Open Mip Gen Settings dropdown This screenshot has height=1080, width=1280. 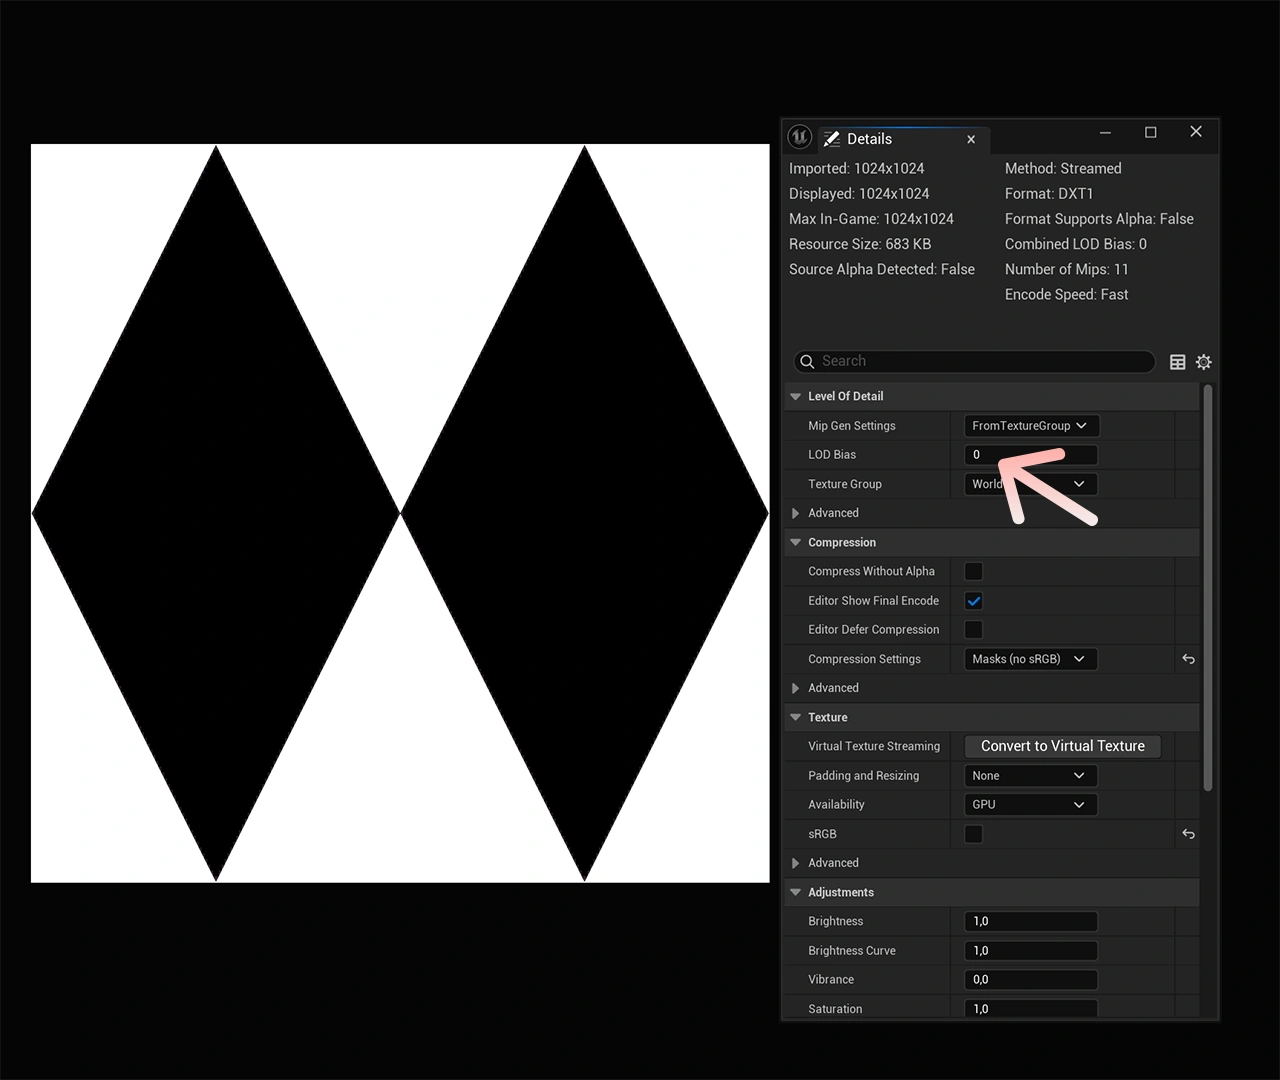[x=1031, y=426]
